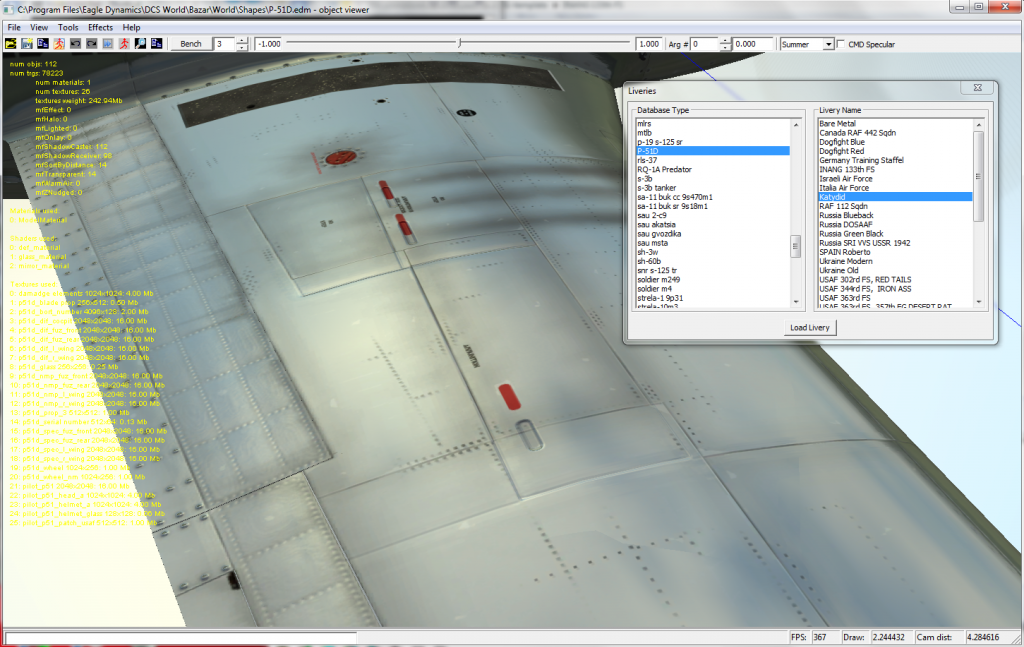The height and width of the screenshot is (647, 1024).
Task: Click the red running figure icon
Action: tap(122, 44)
